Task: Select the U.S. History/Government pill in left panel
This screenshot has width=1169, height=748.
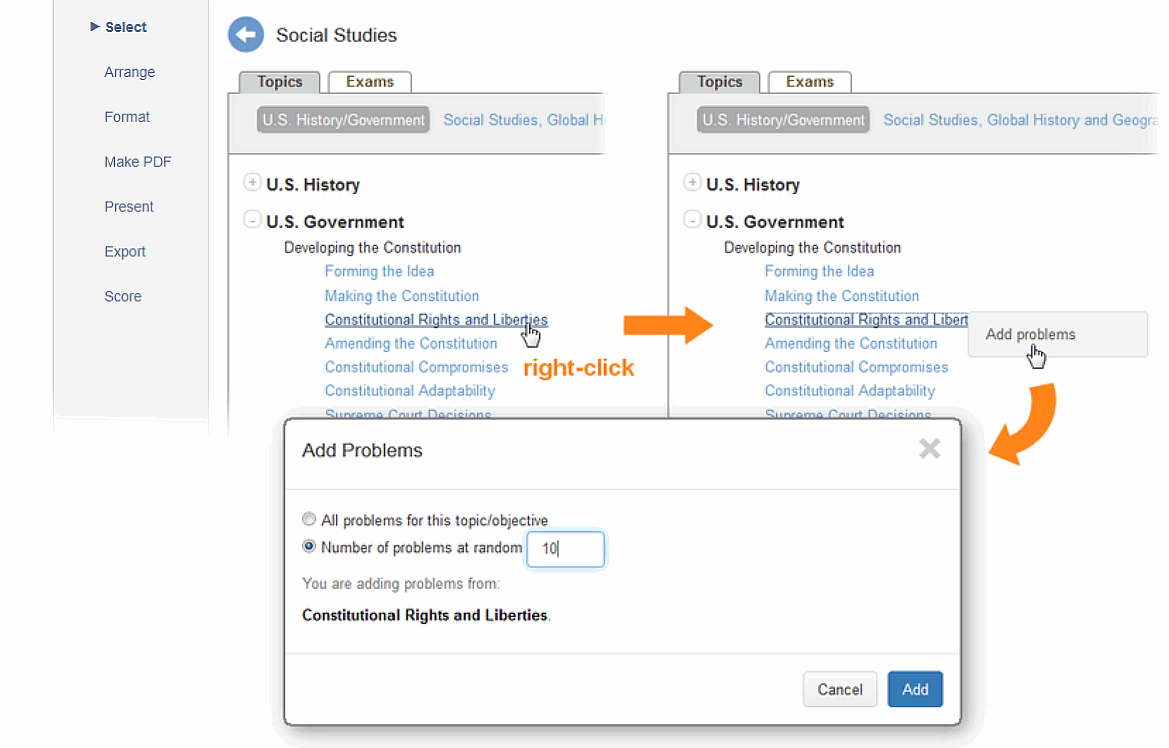Action: coord(343,120)
